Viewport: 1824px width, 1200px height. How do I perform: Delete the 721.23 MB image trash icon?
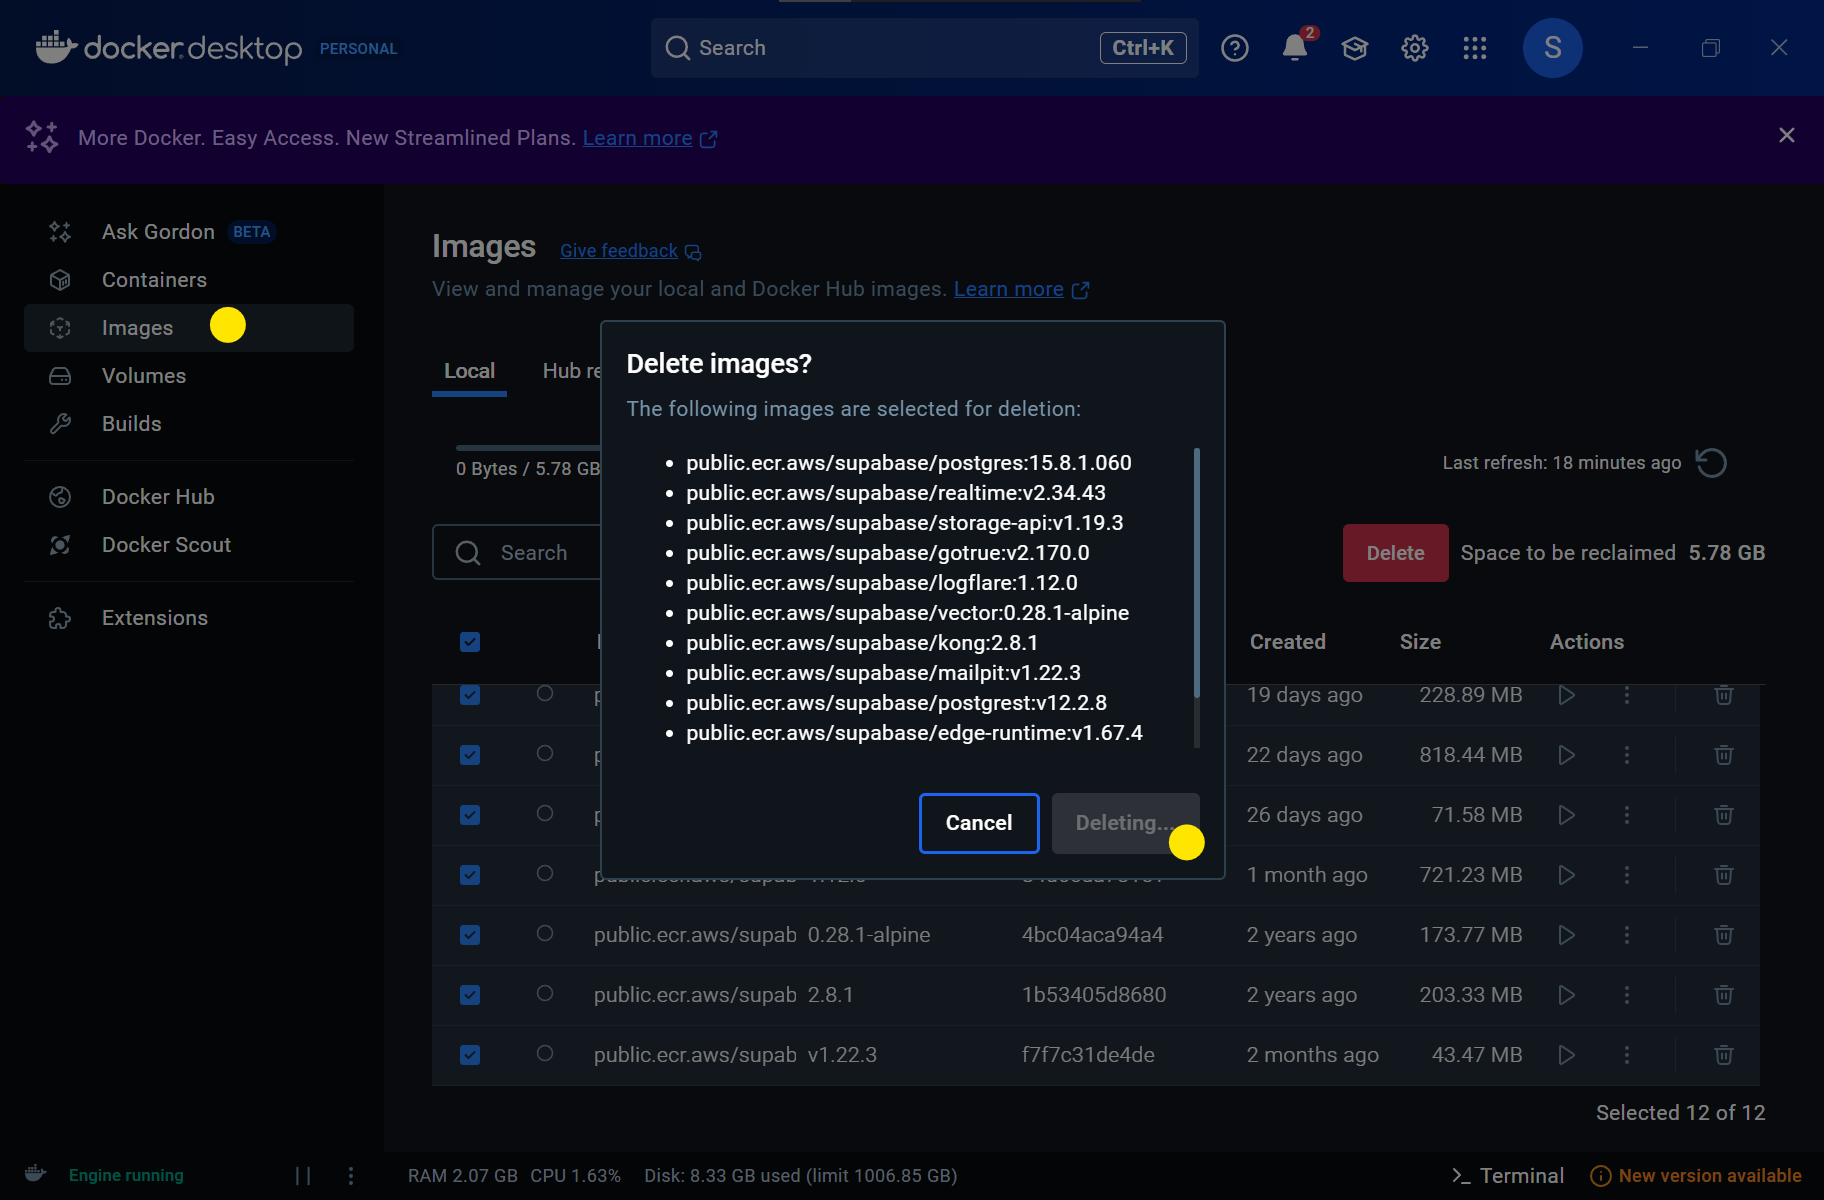coord(1724,875)
